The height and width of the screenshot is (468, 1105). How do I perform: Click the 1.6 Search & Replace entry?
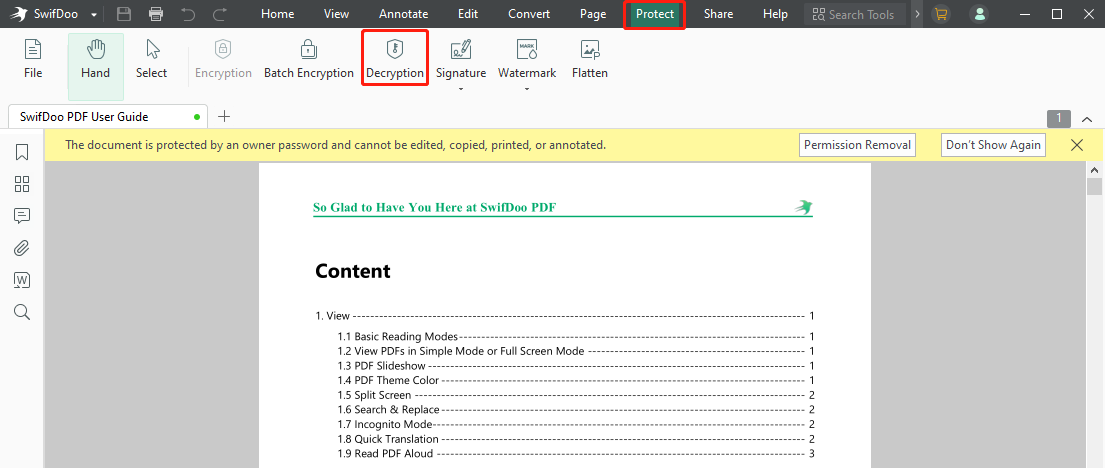[576, 410]
